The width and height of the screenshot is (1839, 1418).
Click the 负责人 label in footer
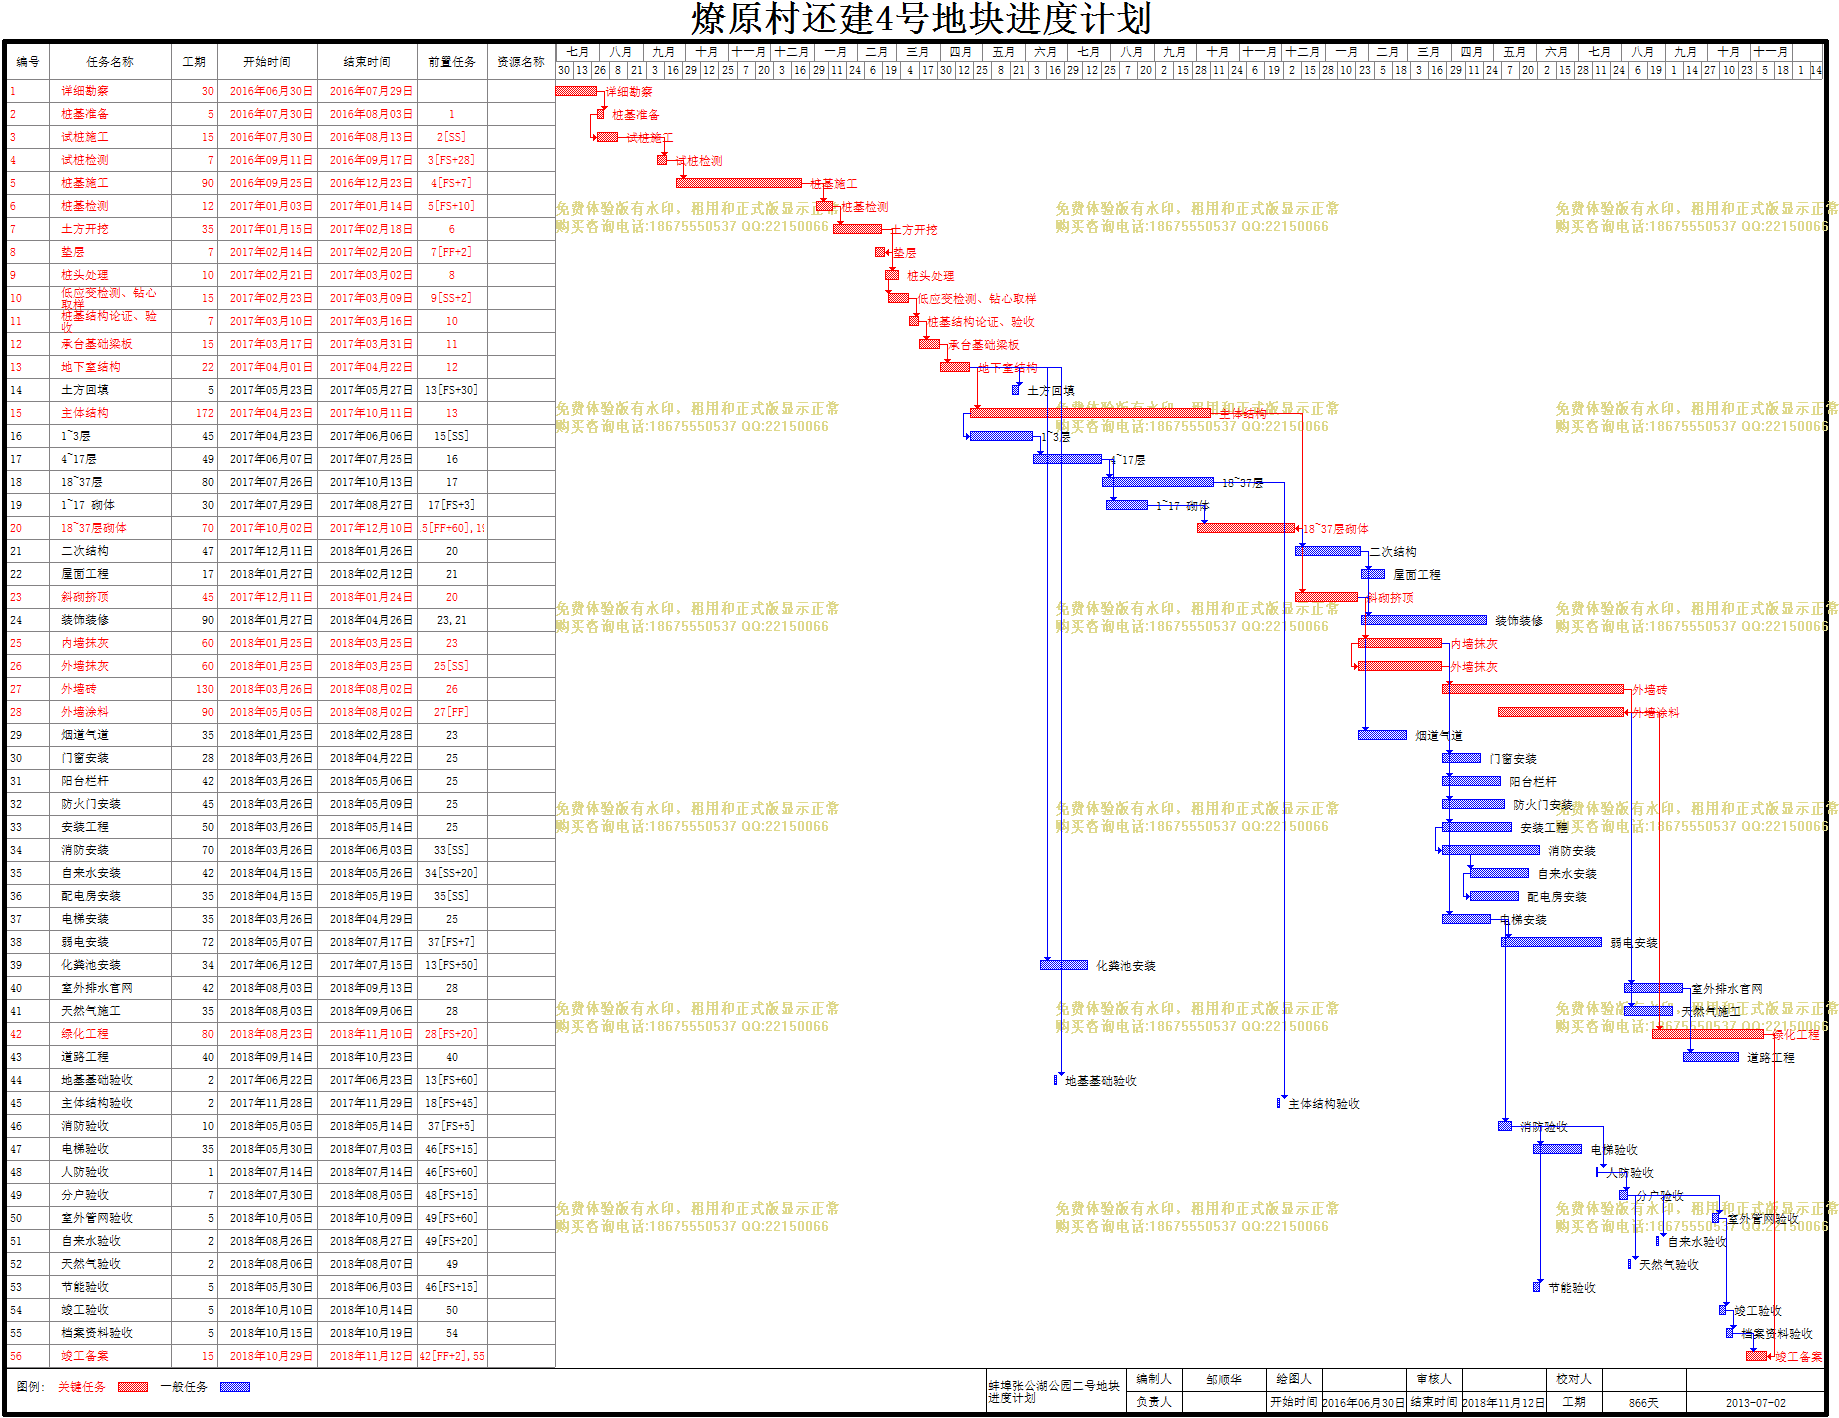pos(1154,1402)
